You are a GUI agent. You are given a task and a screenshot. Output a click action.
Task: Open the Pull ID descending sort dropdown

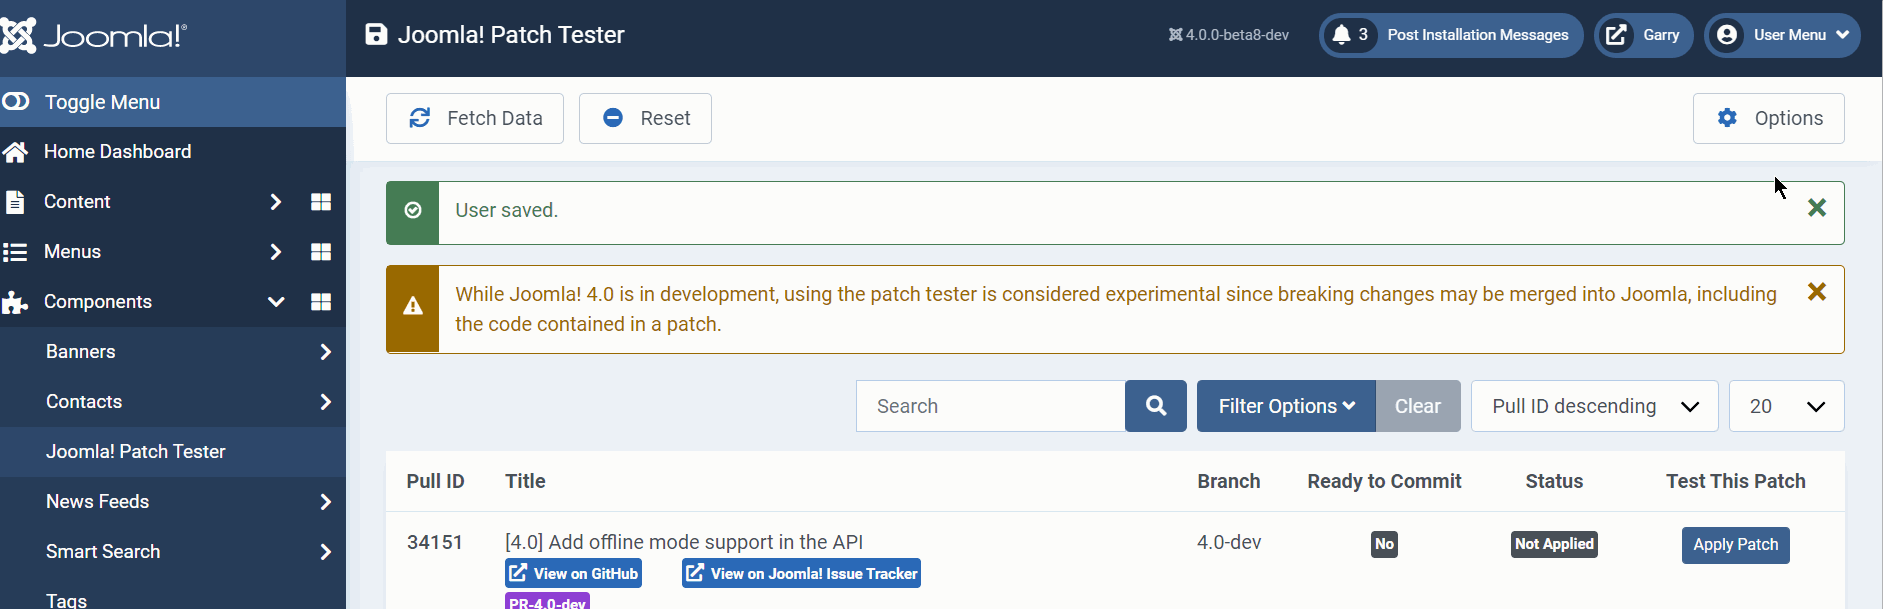click(x=1595, y=406)
